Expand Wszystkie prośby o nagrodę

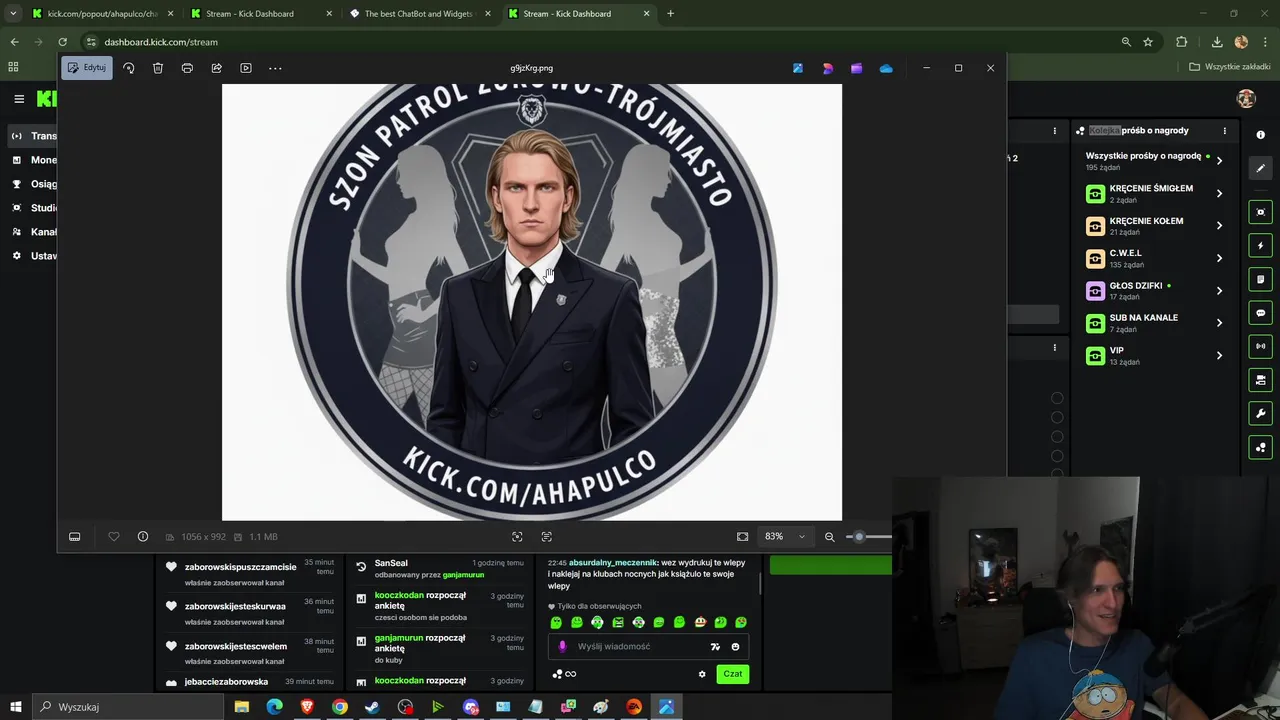pyautogui.click(x=1219, y=161)
